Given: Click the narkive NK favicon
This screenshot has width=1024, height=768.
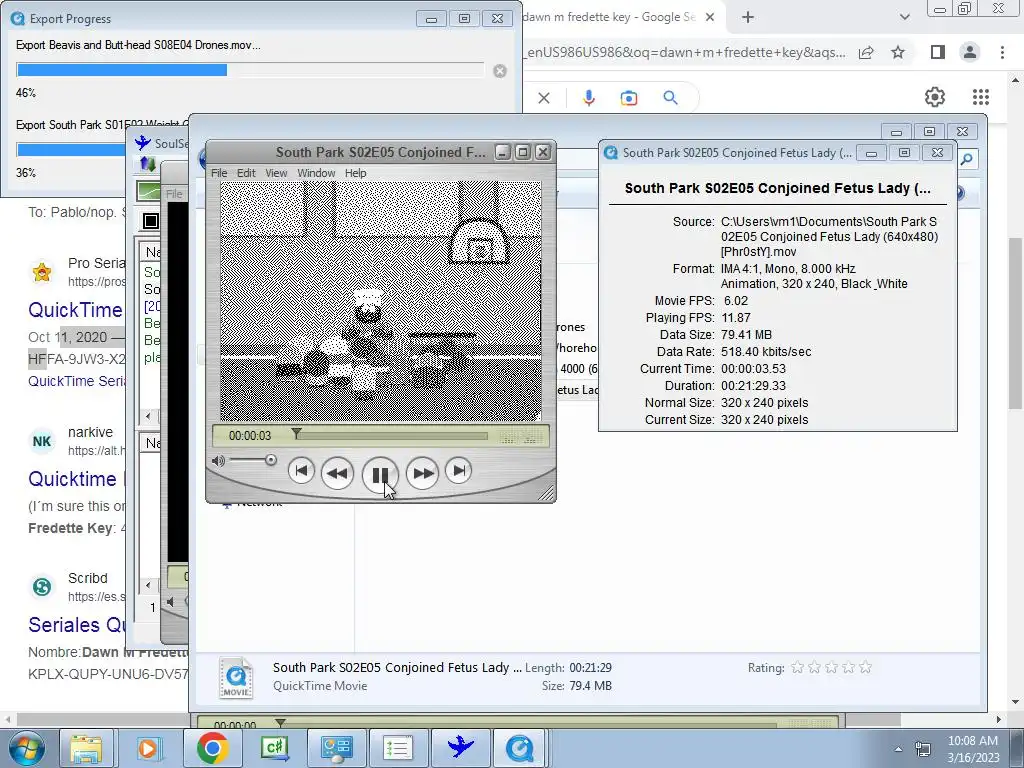Looking at the screenshot, I should click(42, 441).
